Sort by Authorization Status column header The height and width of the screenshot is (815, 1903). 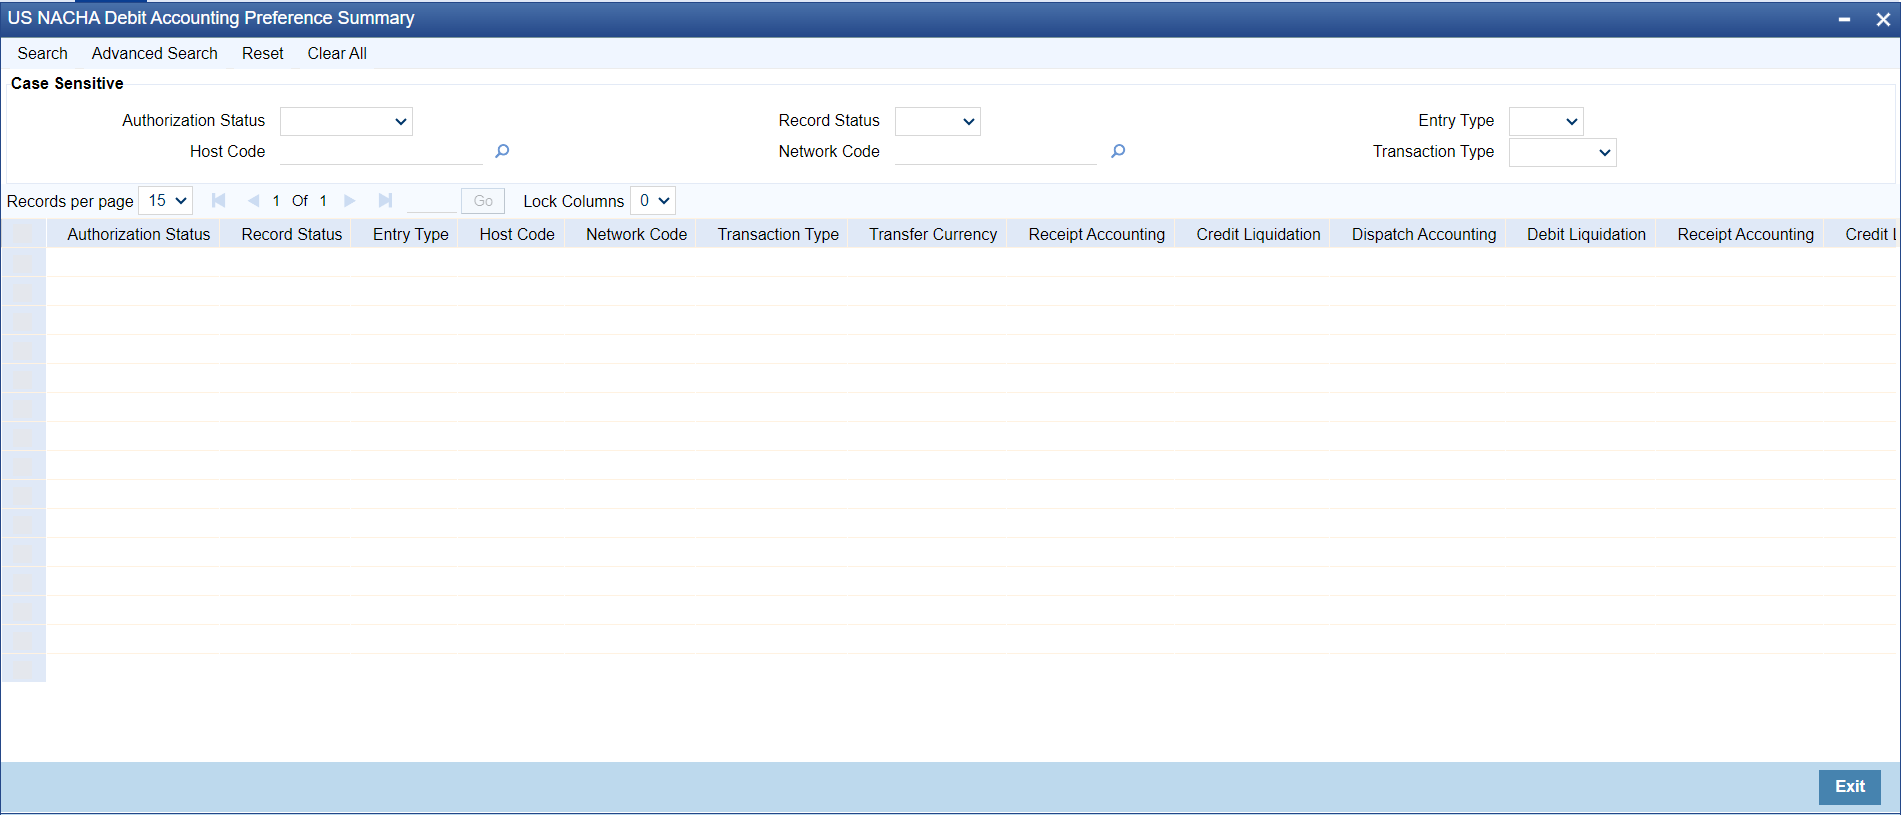tap(139, 234)
